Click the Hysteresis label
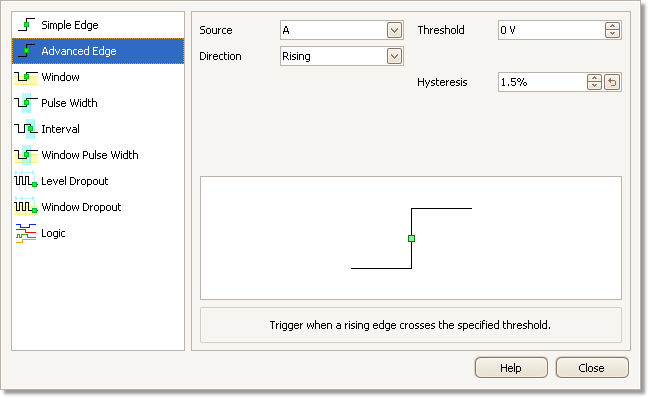This screenshot has height=398, width=649. [x=442, y=82]
